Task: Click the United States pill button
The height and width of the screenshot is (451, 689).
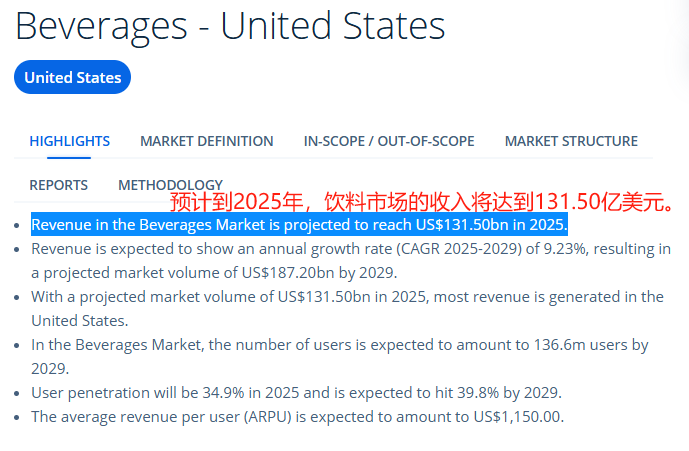Action: click(x=72, y=77)
